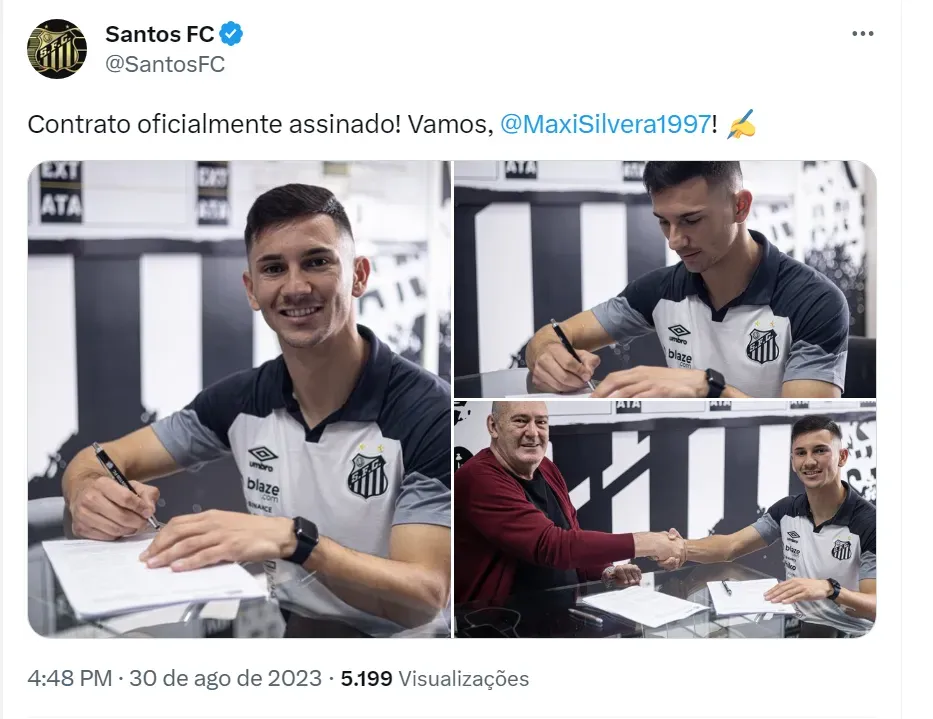Open the large photo of player signing
This screenshot has height=719, width=933.
(x=239, y=399)
